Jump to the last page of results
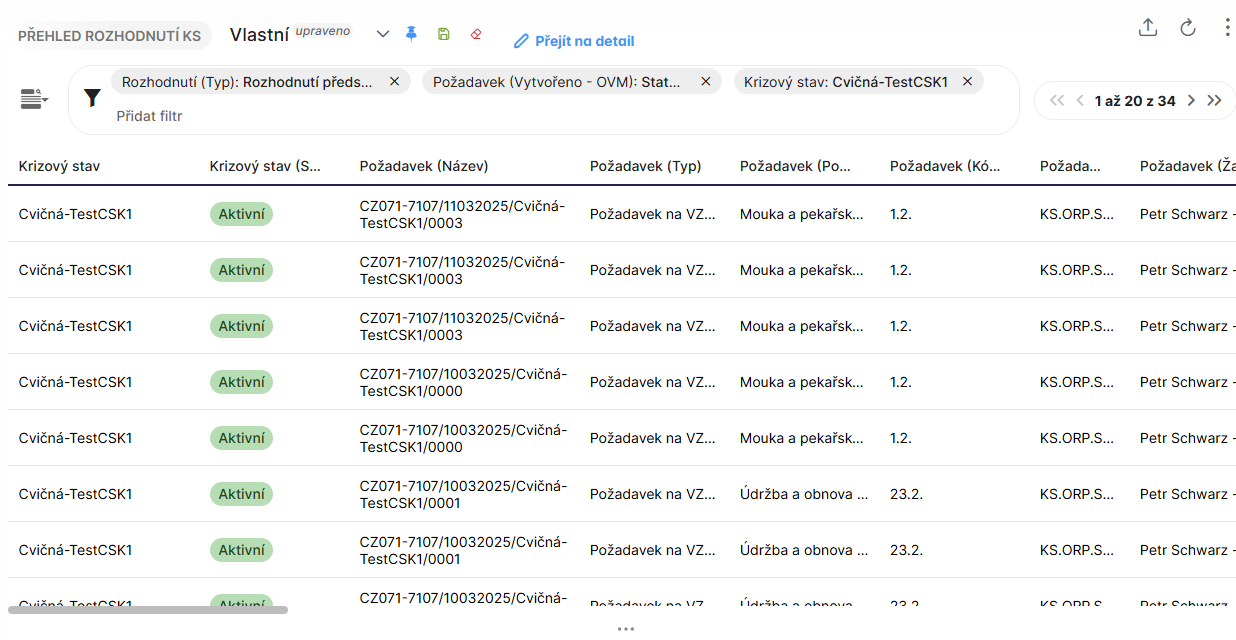The width and height of the screenshot is (1236, 640). coord(1214,101)
